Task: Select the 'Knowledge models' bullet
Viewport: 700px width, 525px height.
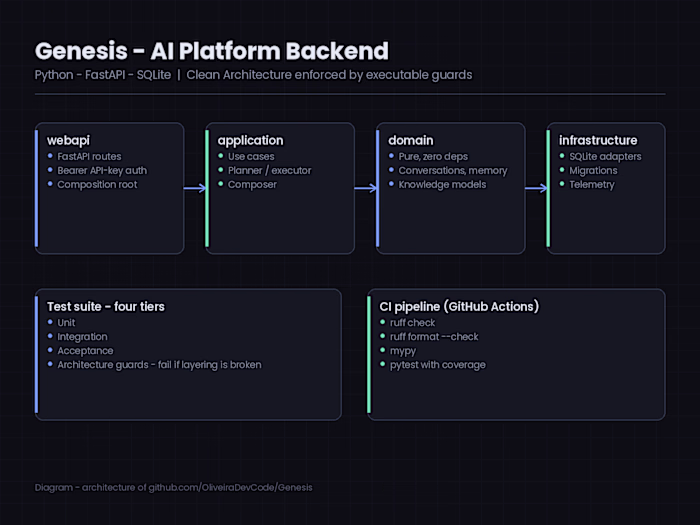Action: pos(442,184)
